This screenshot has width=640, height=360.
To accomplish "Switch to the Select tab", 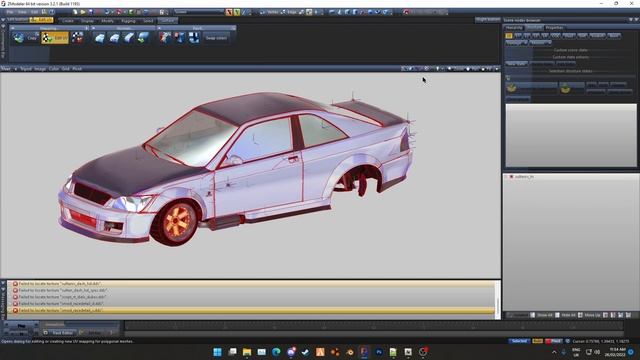I will tap(148, 20).
